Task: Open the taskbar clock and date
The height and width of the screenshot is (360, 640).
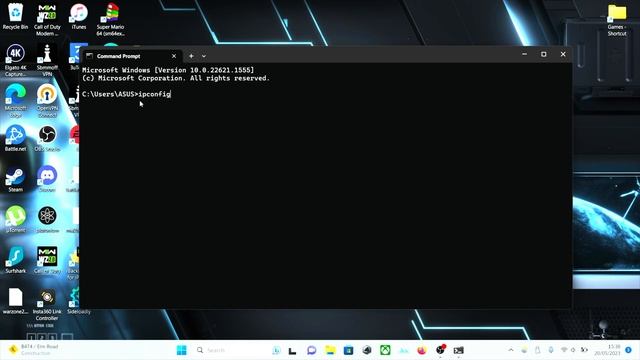Action: (x=607, y=350)
